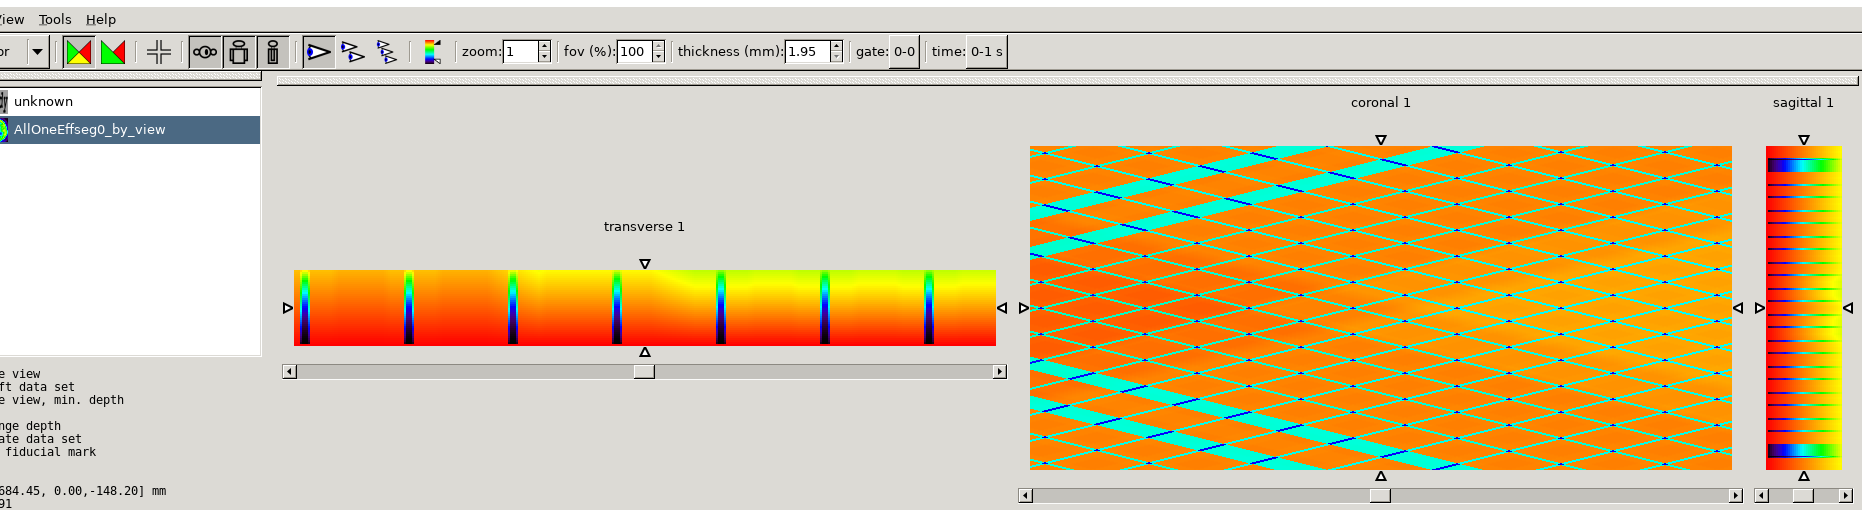This screenshot has height=510, width=1862.
Task: Click the sagittal 1 view label
Action: (1803, 103)
